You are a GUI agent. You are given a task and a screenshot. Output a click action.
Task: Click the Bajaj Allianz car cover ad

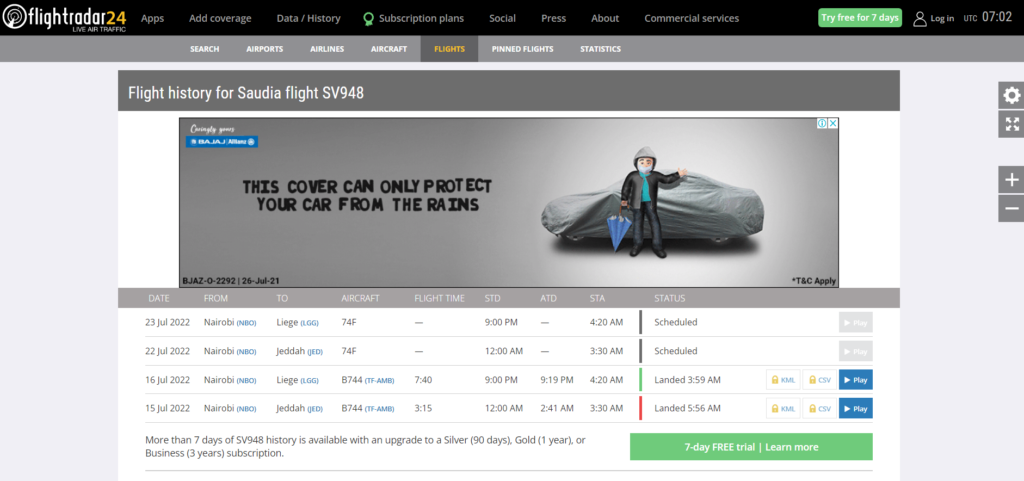[509, 202]
